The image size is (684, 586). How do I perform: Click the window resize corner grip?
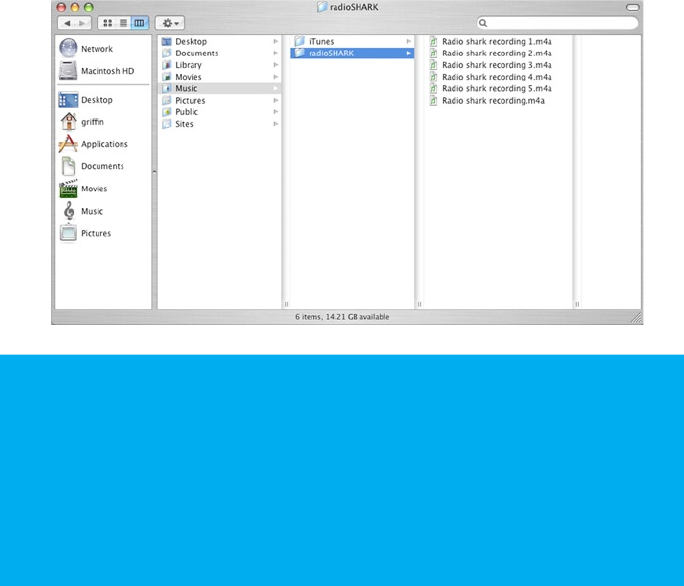pyautogui.click(x=636, y=318)
